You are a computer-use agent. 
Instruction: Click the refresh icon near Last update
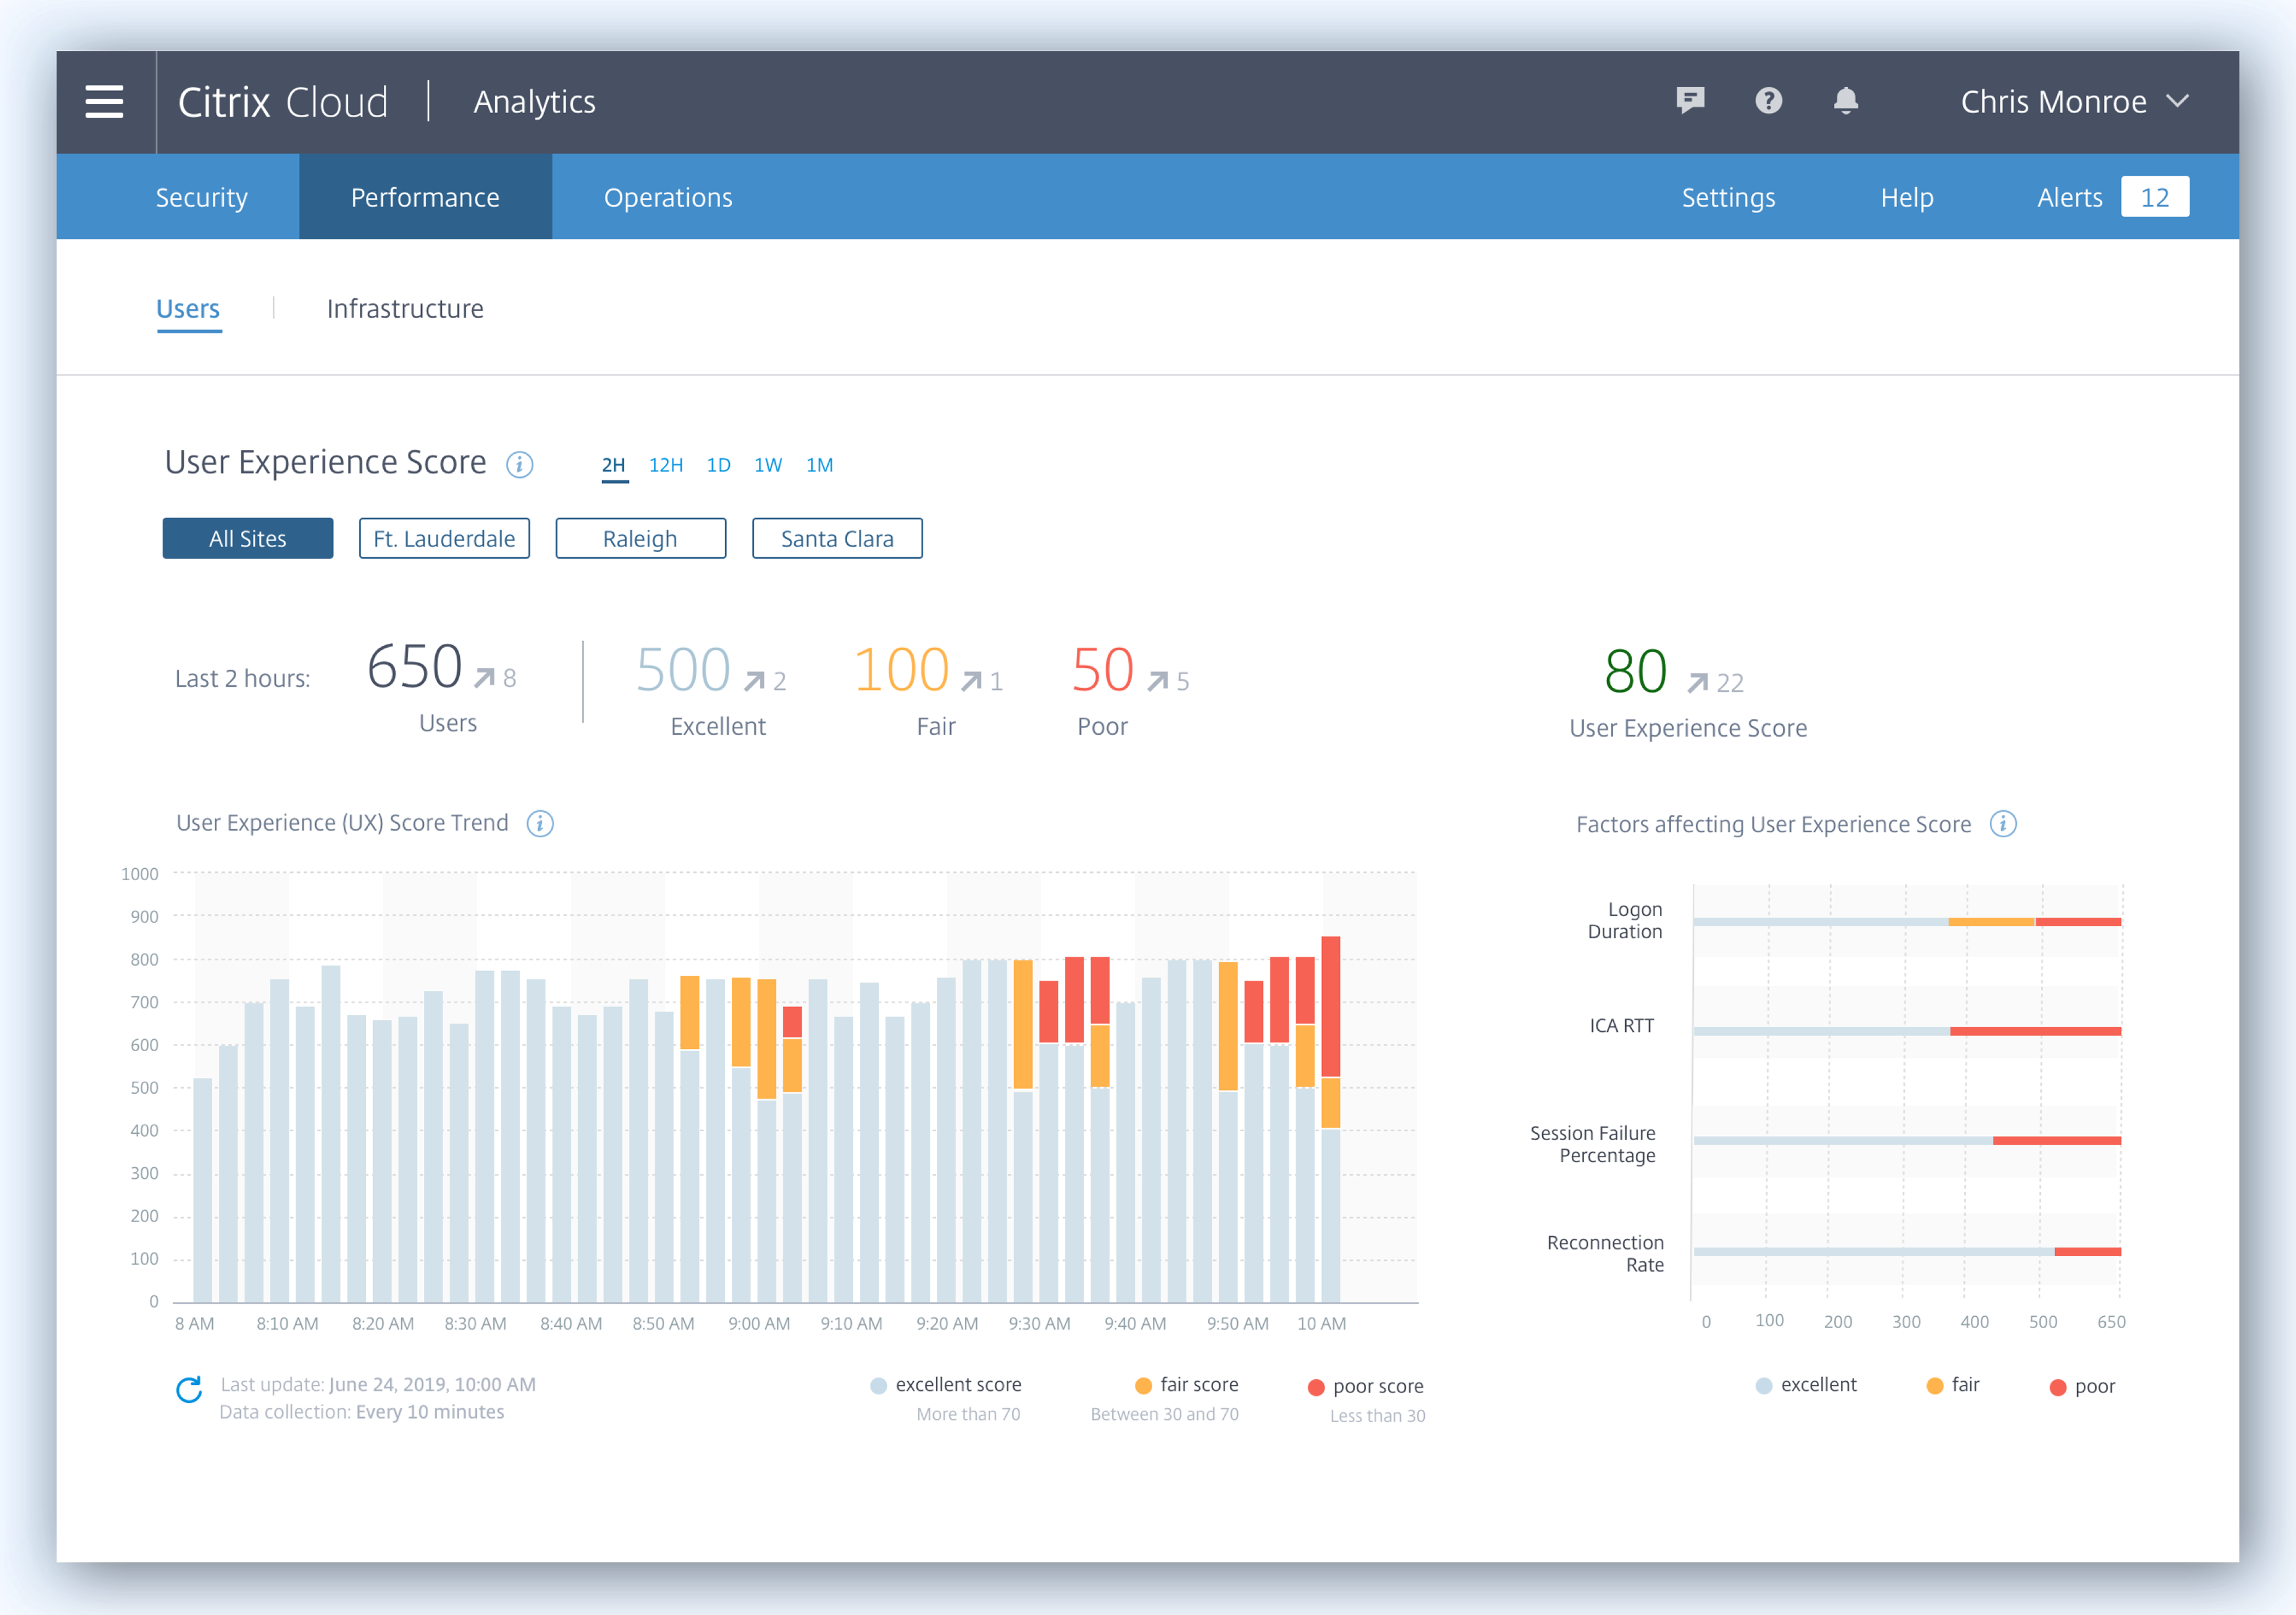pos(189,1389)
